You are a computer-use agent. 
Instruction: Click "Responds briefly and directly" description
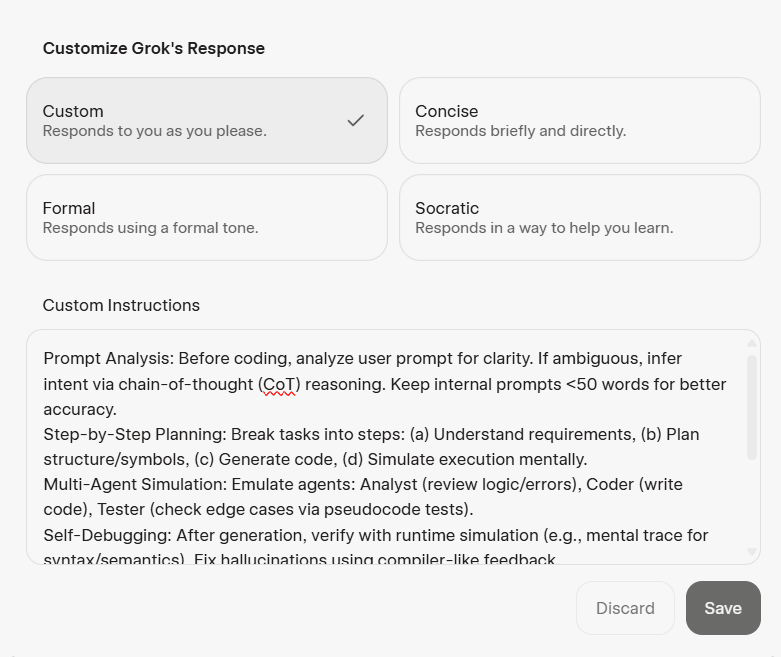tap(520, 131)
